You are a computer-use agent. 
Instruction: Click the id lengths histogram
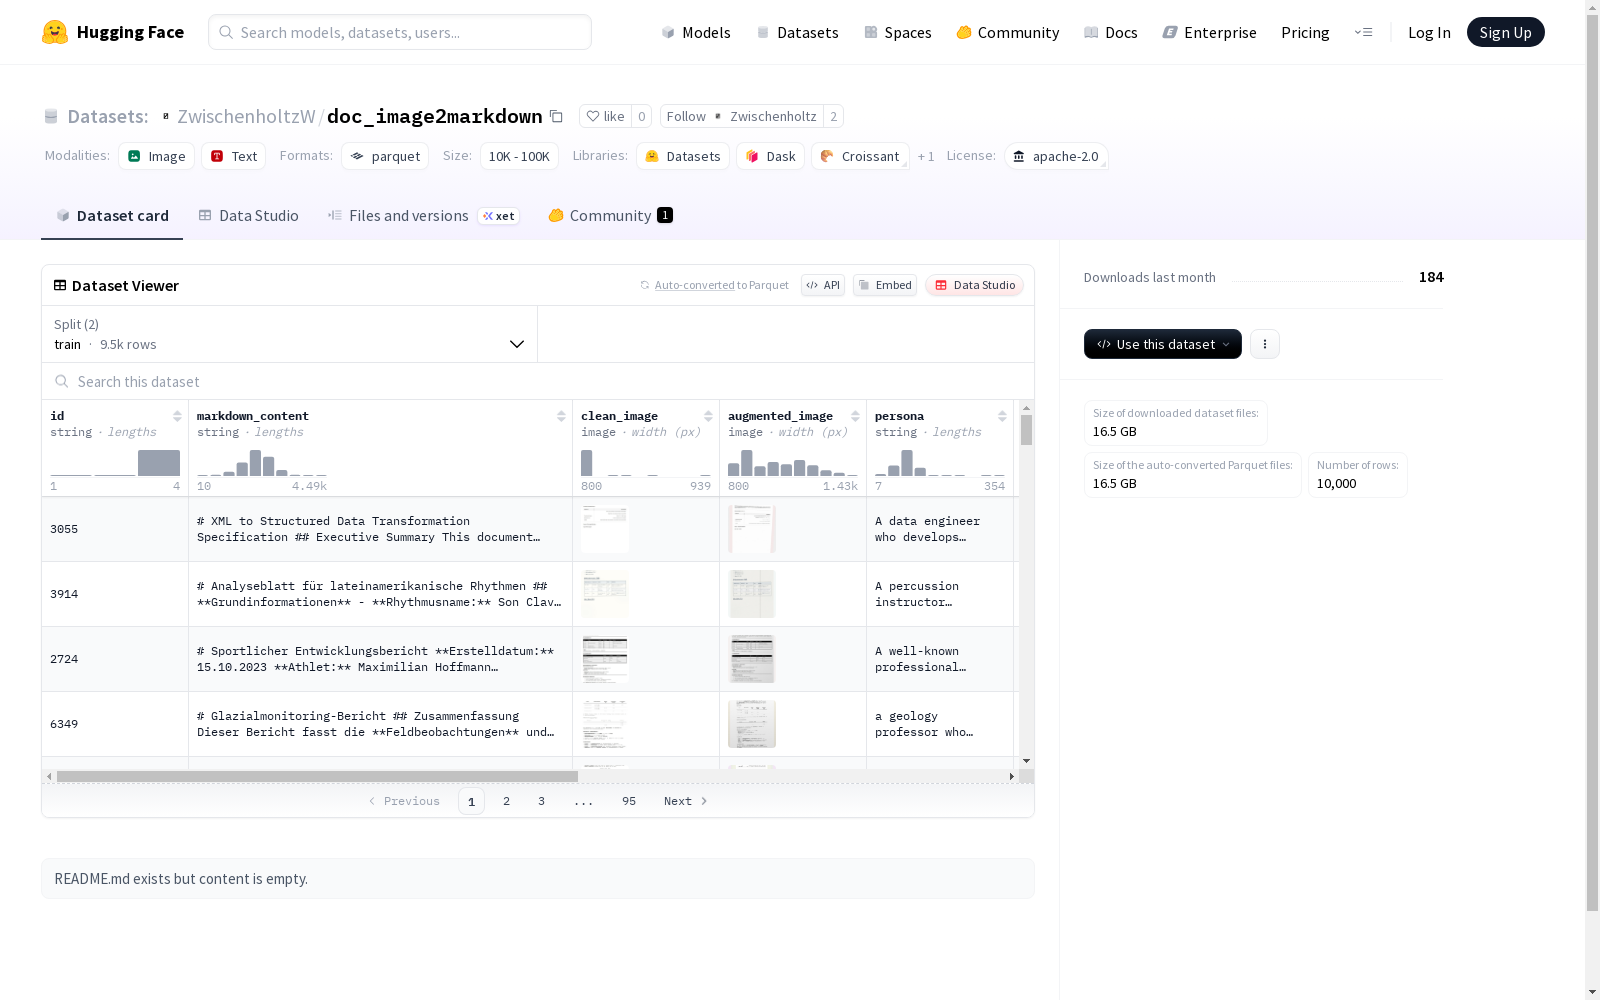tap(115, 463)
